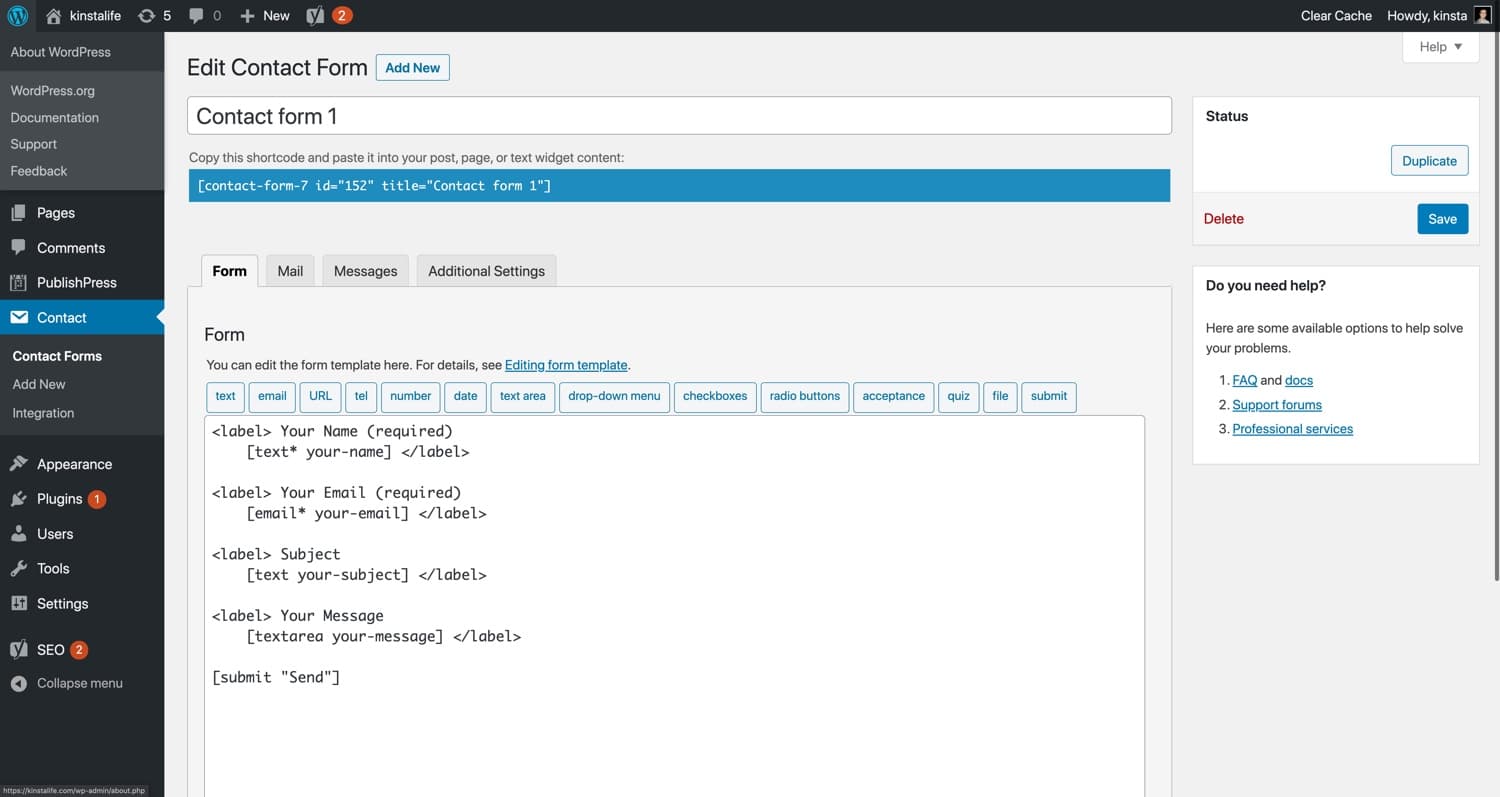Switch to the Mail tab

[289, 270]
